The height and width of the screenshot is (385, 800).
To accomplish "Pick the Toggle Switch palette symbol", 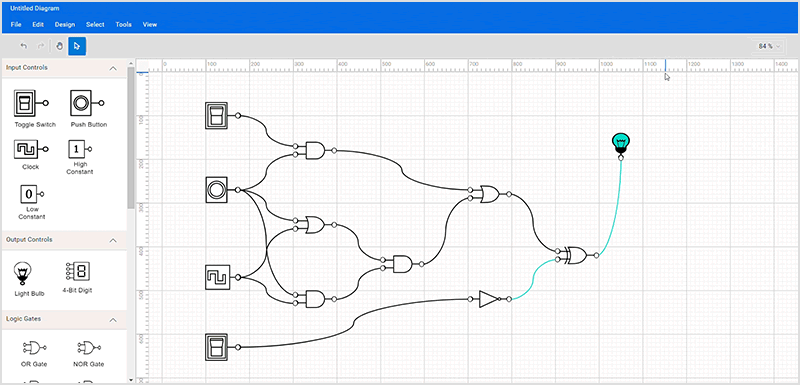I will [x=31, y=104].
